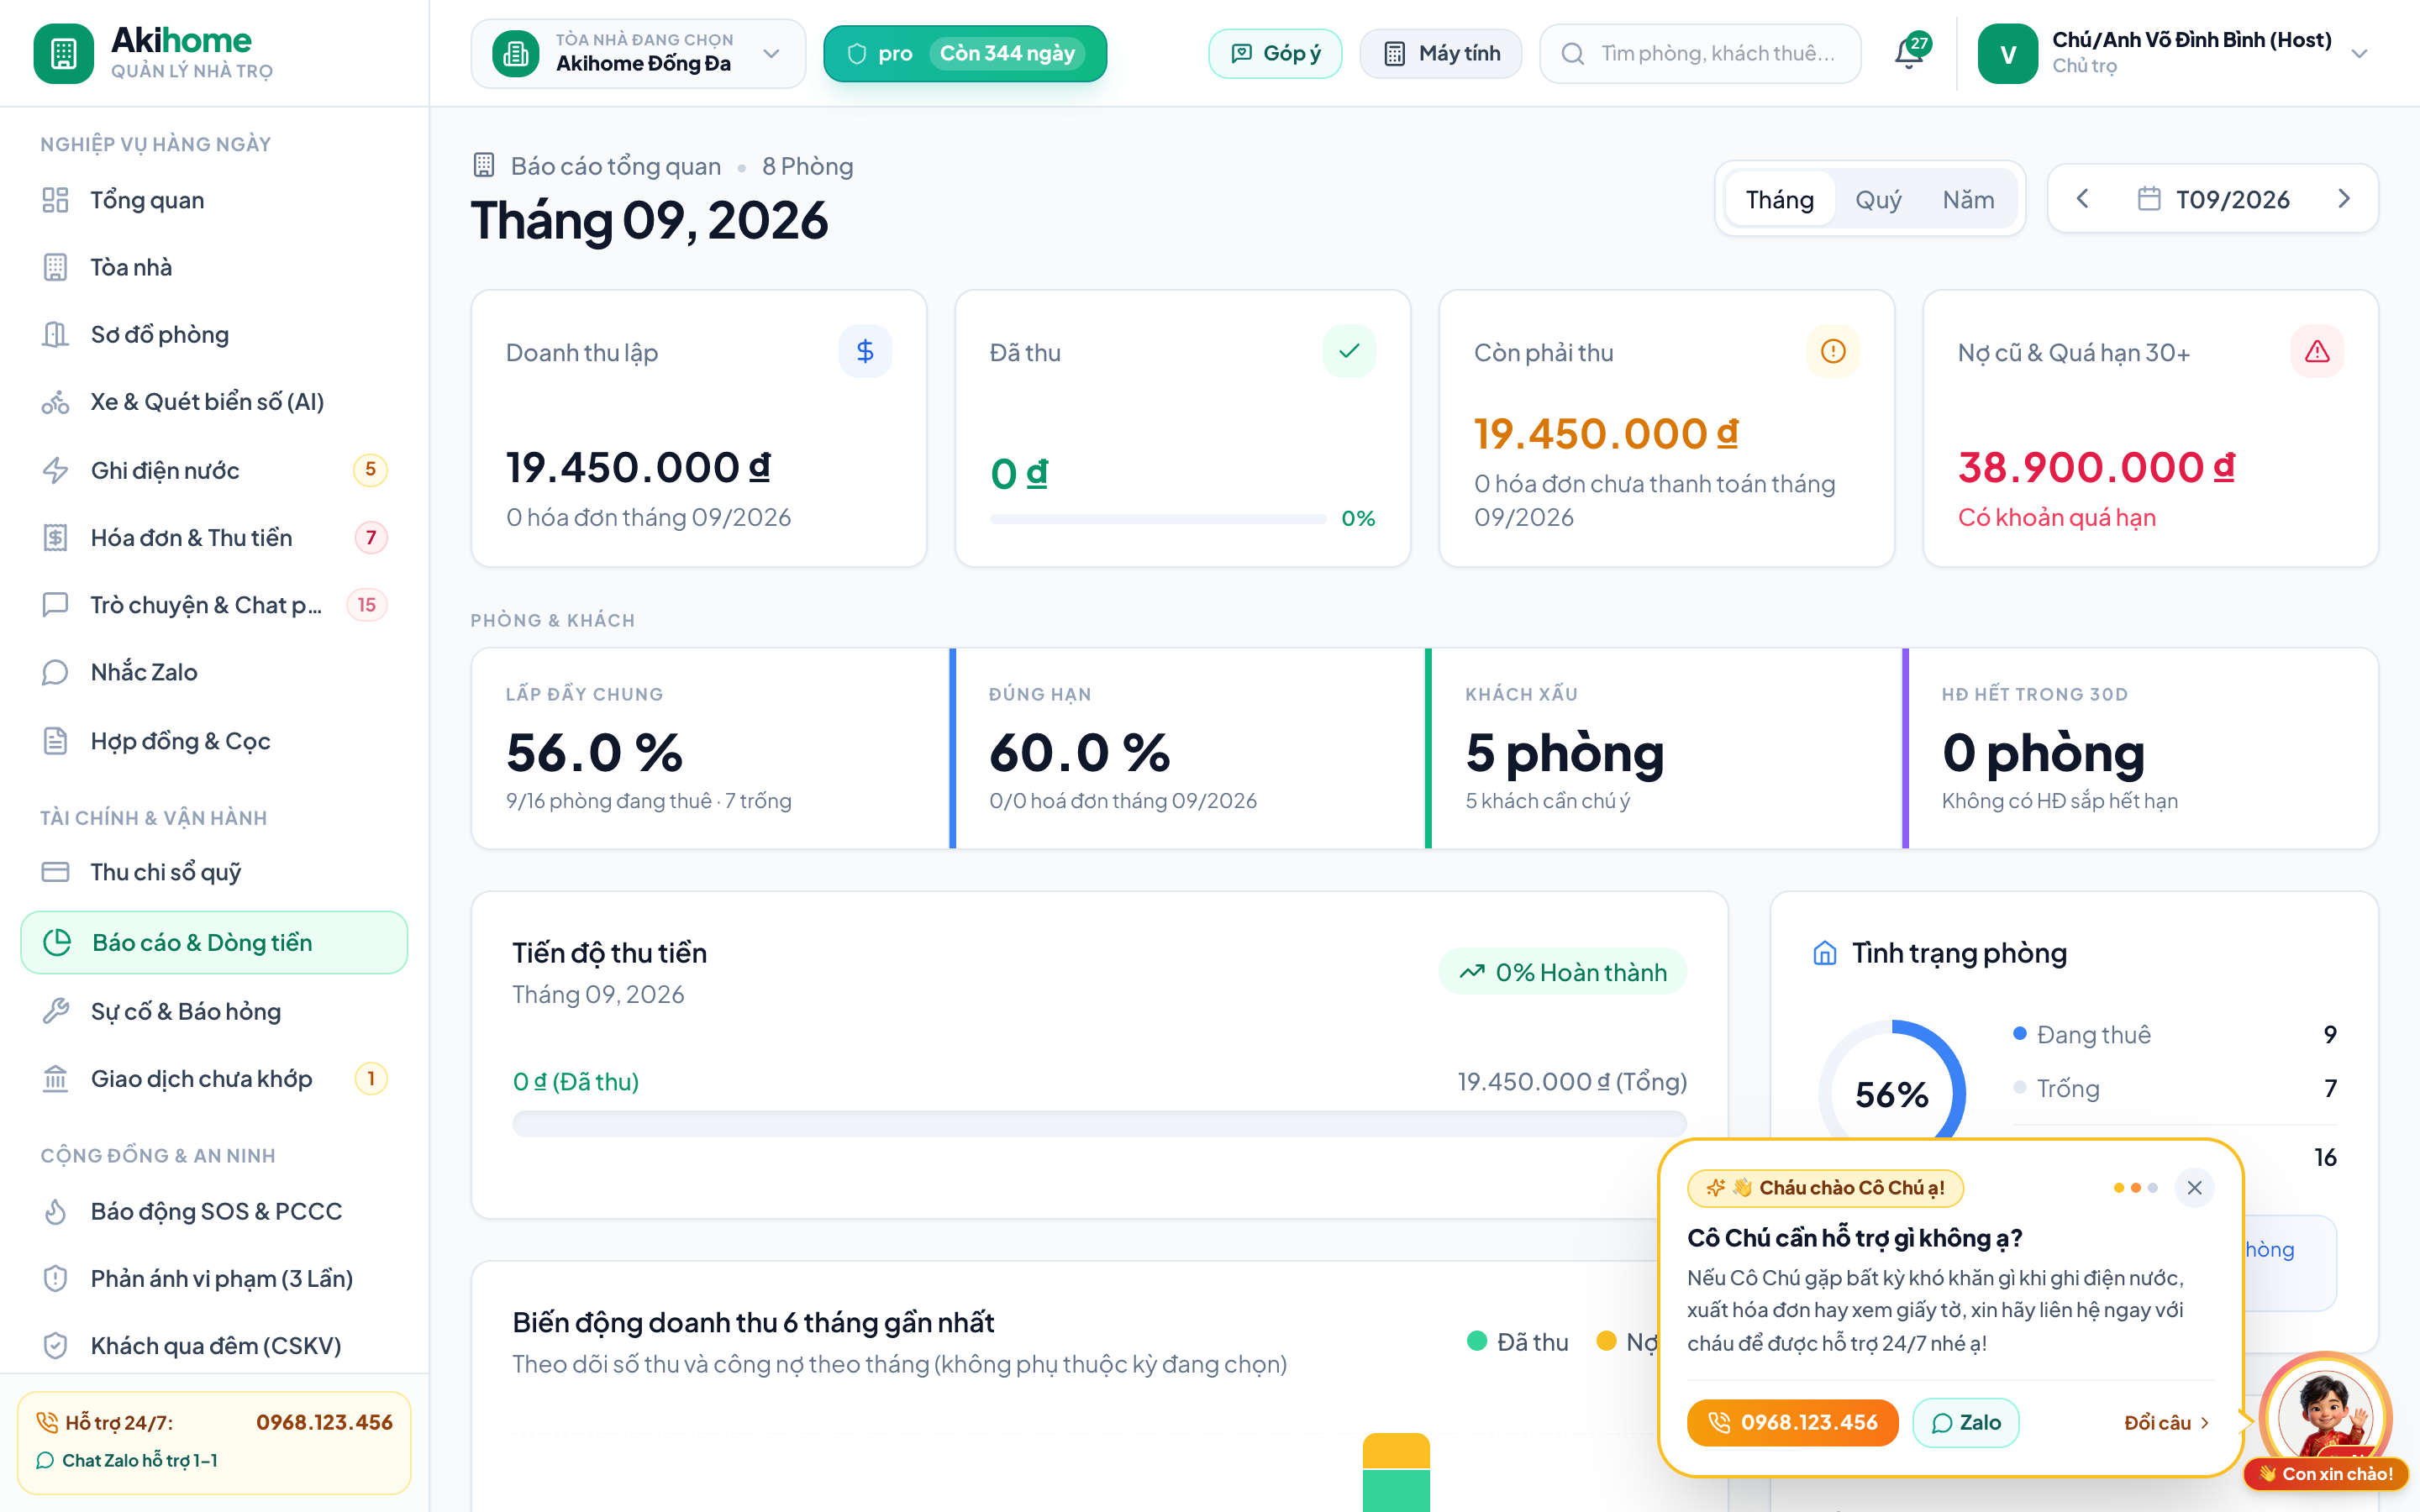Click the user avatar V icon
Screen dimensions: 2420x1512
[x=2007, y=53]
